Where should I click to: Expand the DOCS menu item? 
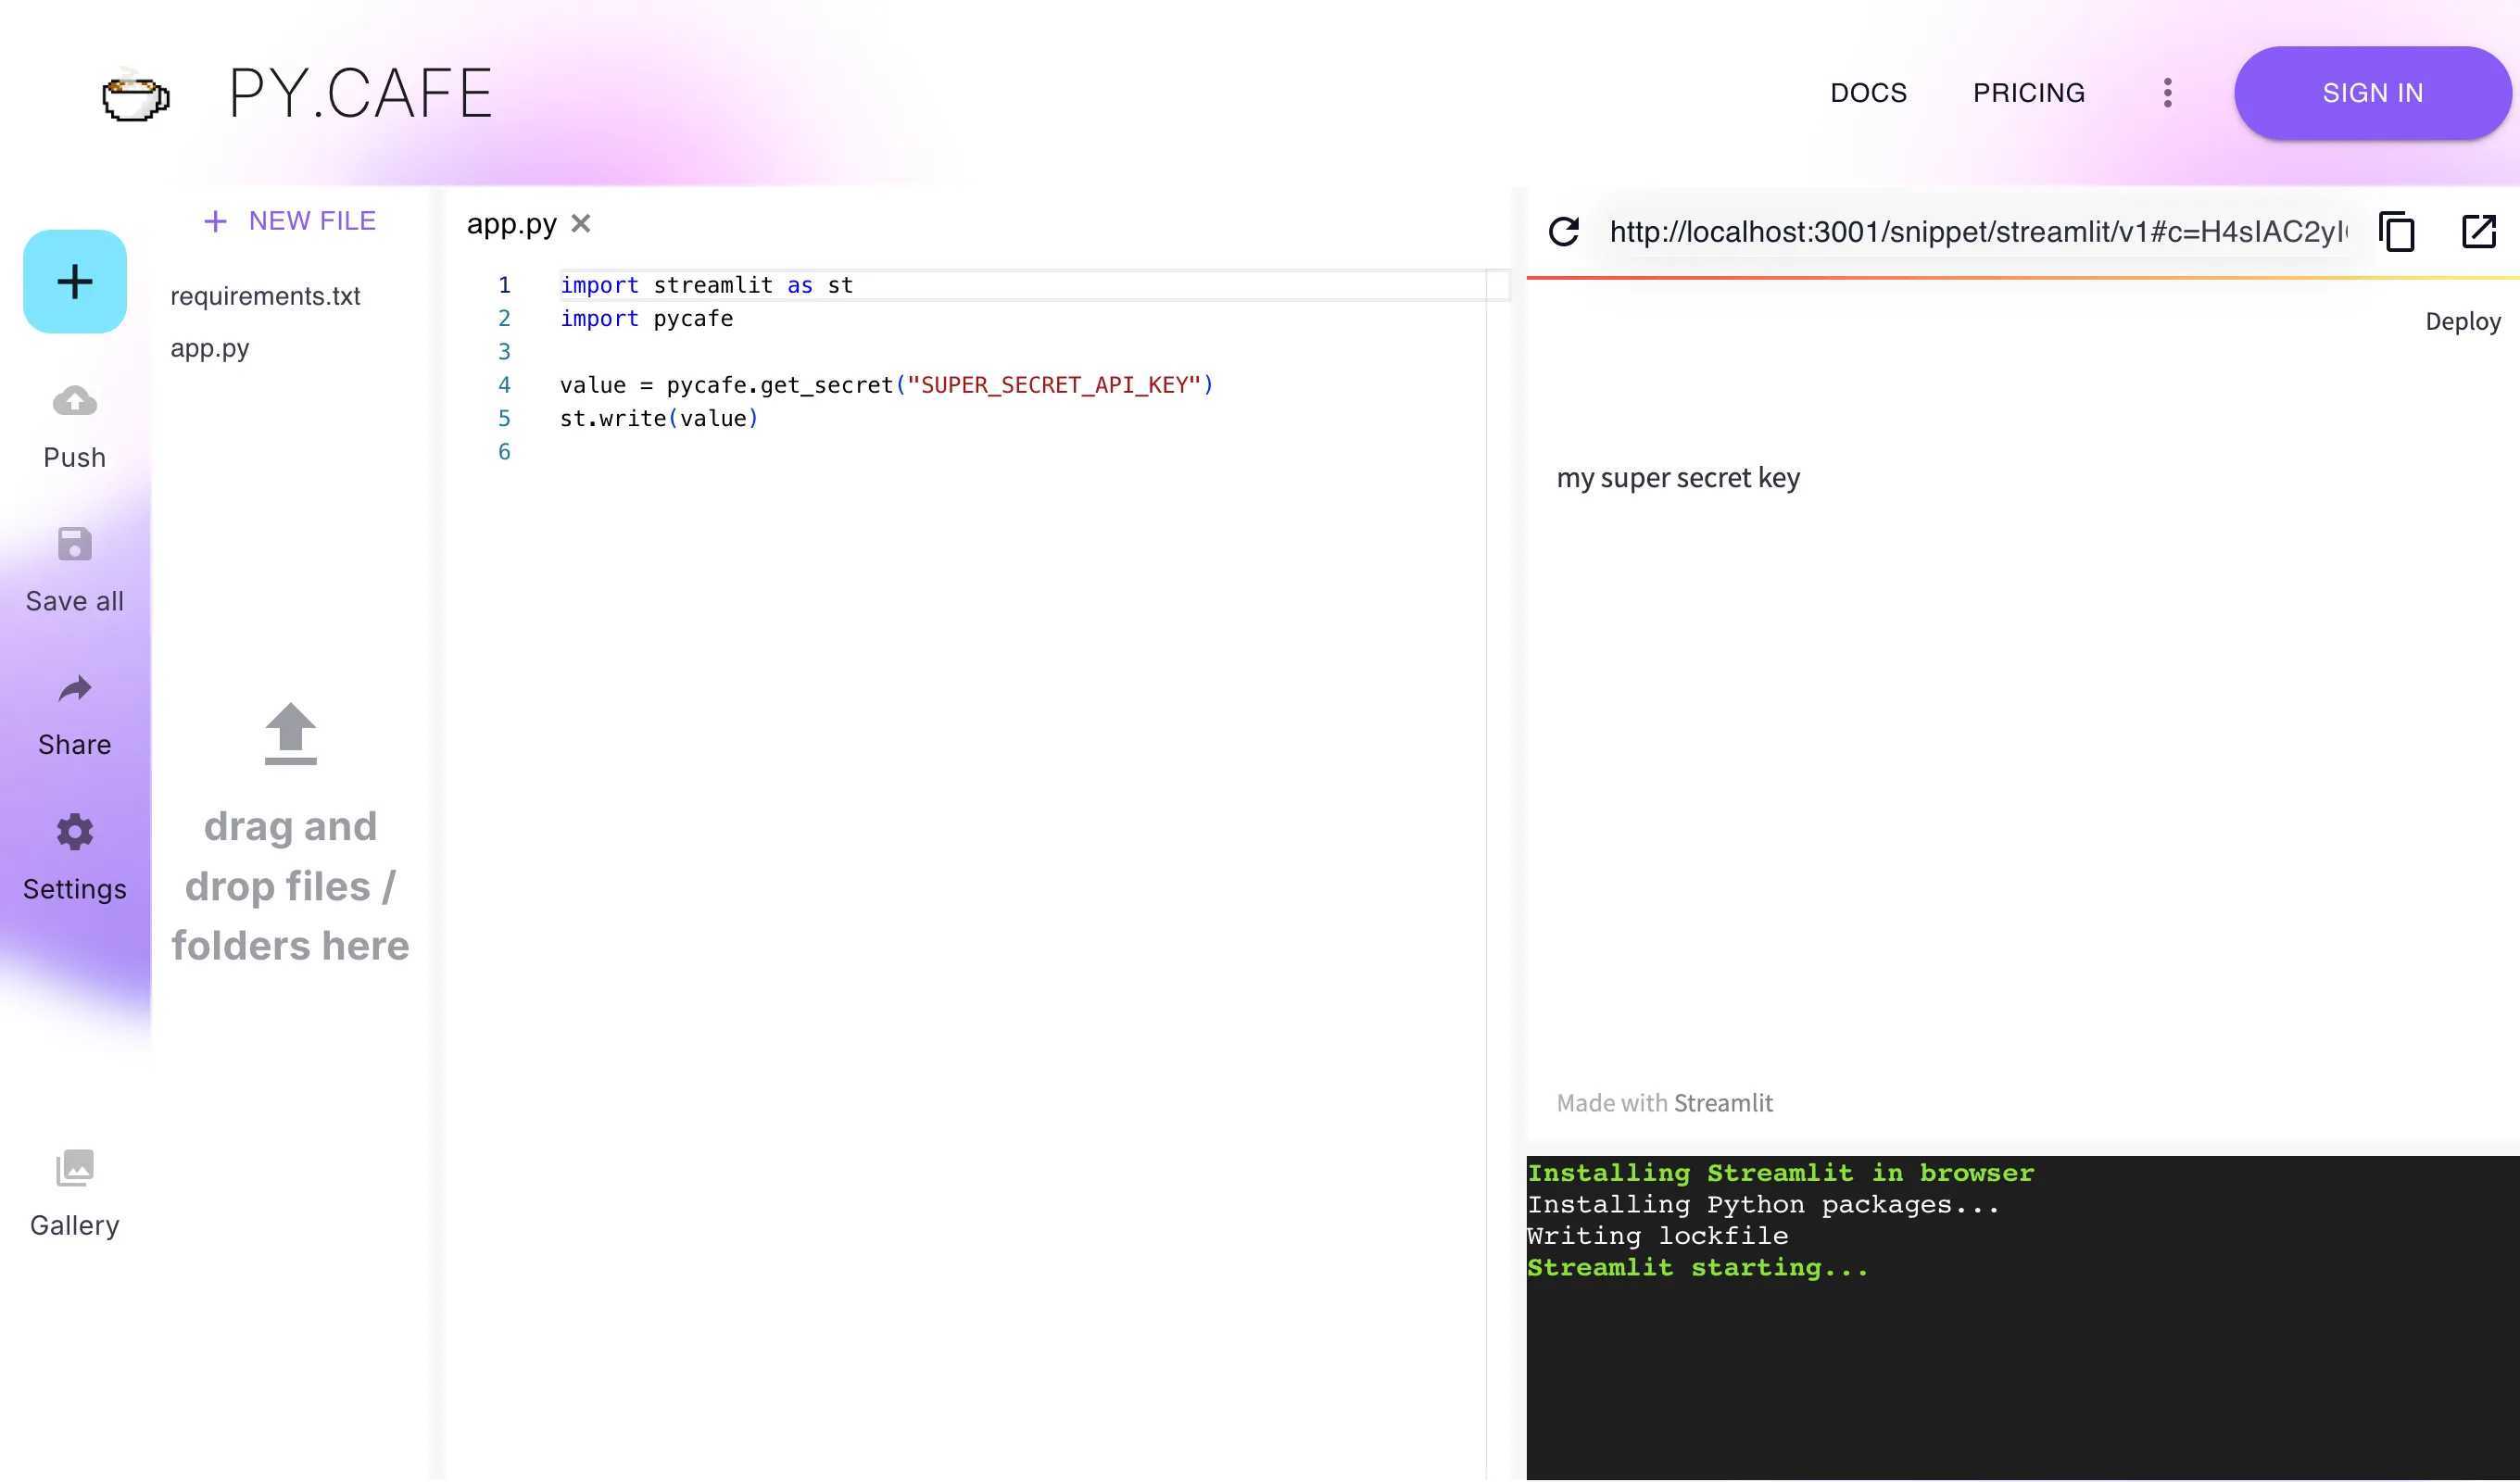pos(1871,94)
